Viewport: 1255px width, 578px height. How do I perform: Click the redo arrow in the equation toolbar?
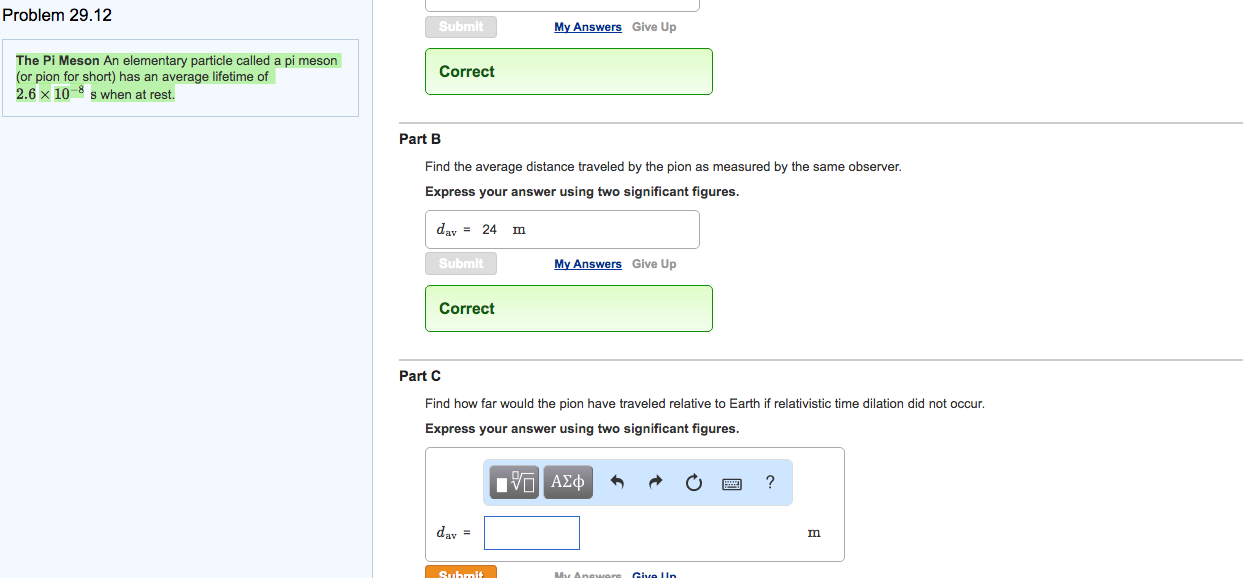655,482
